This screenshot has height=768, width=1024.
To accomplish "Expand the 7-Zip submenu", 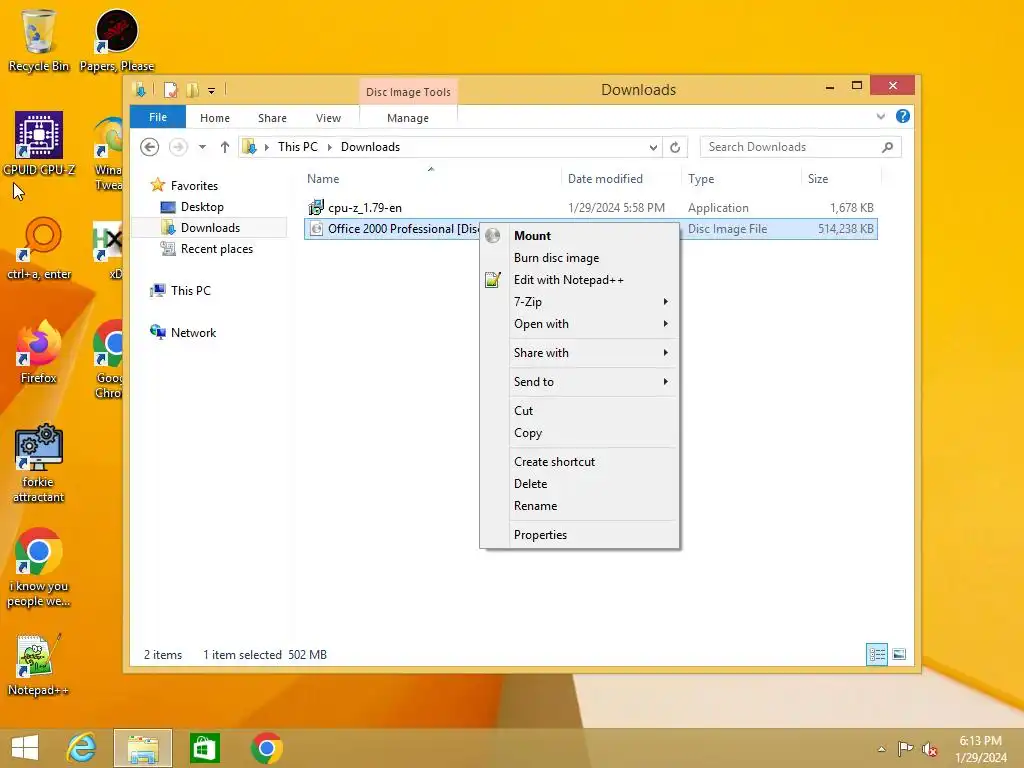I will coord(591,302).
